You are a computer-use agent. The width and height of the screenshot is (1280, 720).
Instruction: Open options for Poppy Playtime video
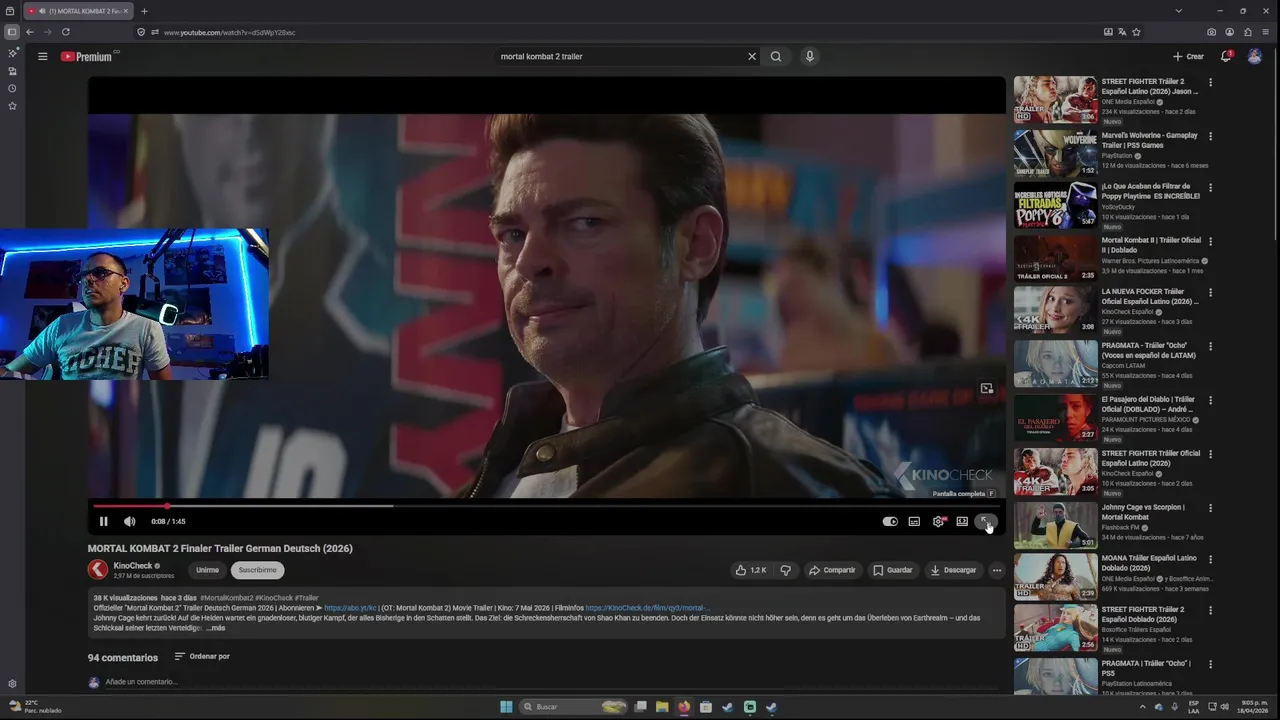[x=1210, y=187]
